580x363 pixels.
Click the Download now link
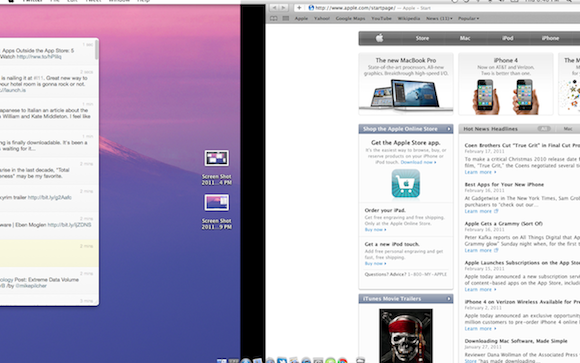pyautogui.click(x=418, y=162)
